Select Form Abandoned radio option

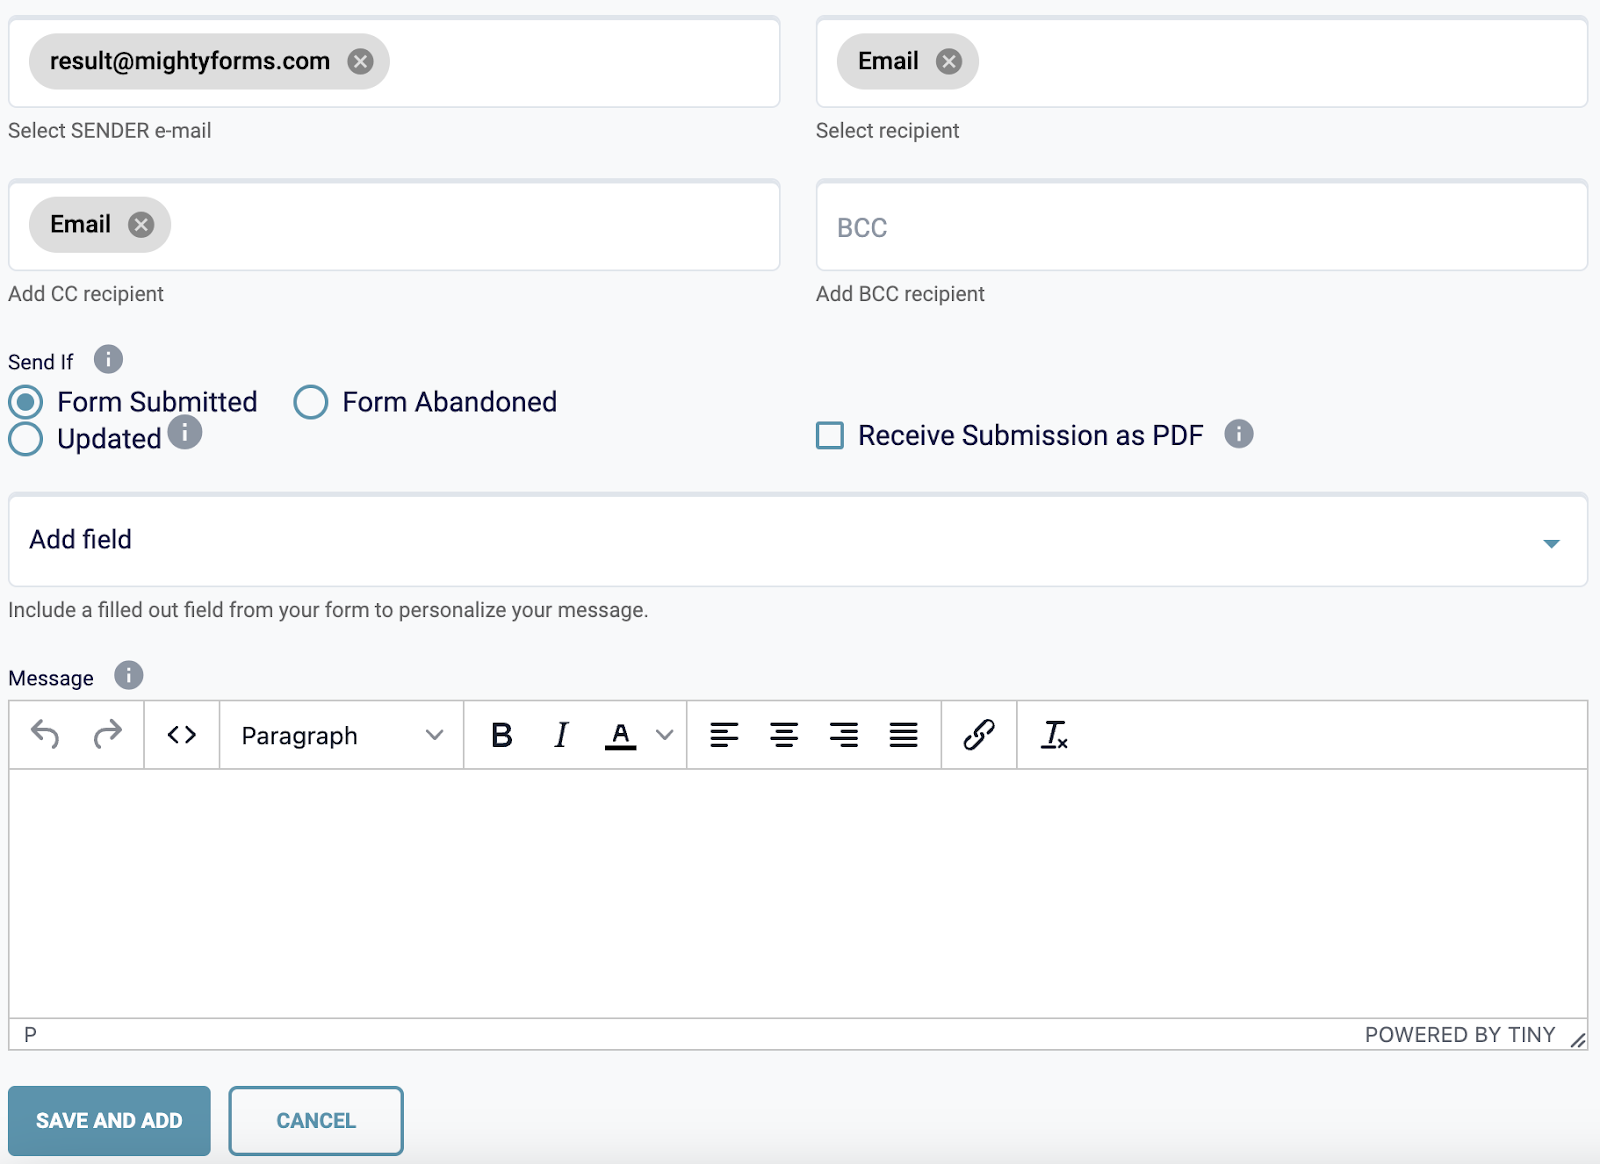311,402
